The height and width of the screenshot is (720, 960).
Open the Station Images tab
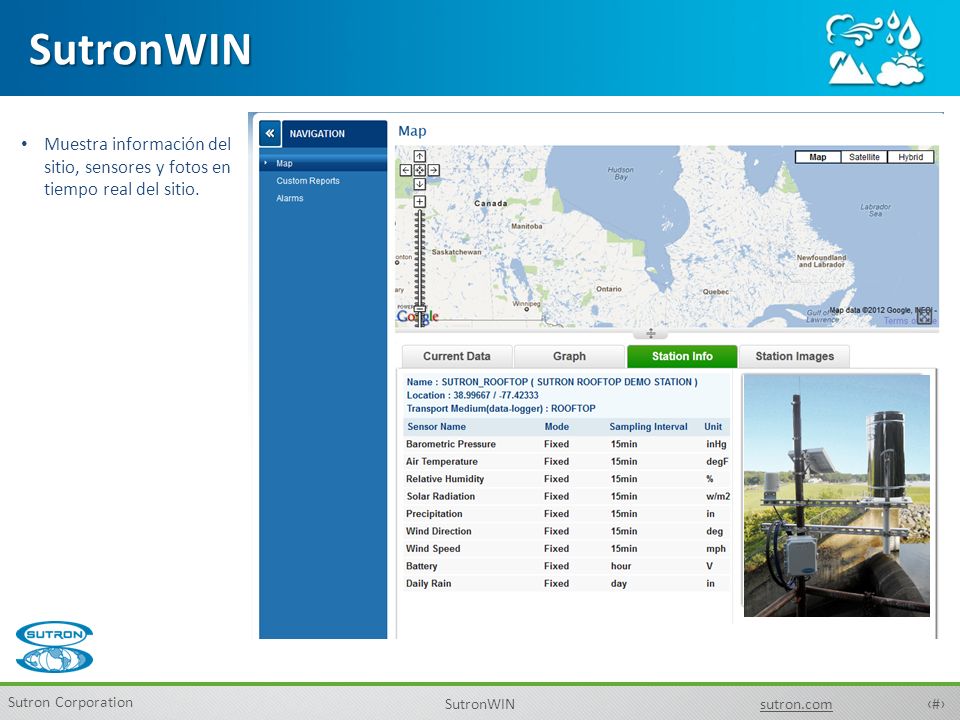(795, 356)
